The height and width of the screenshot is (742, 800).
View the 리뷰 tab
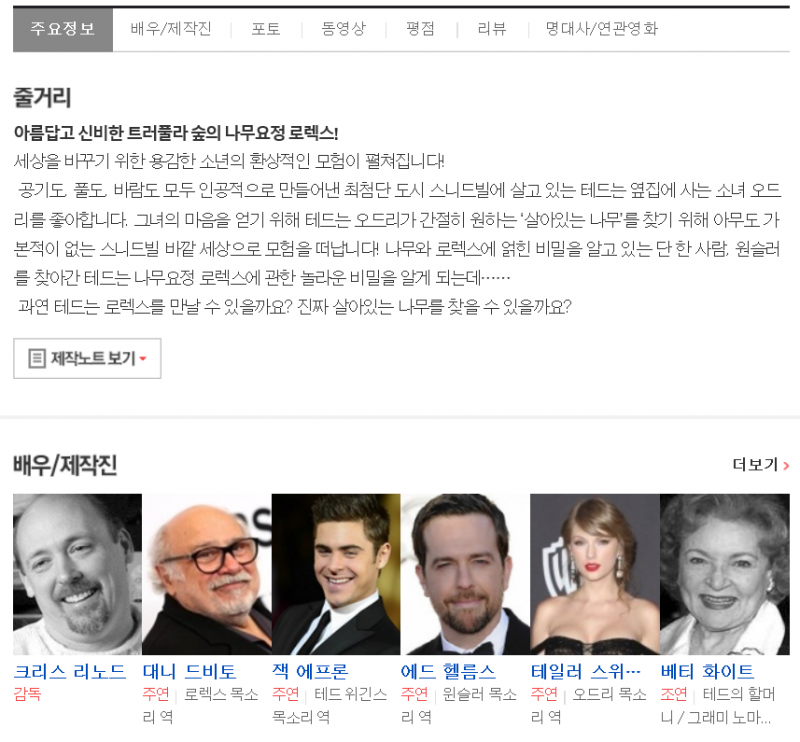pyautogui.click(x=492, y=29)
